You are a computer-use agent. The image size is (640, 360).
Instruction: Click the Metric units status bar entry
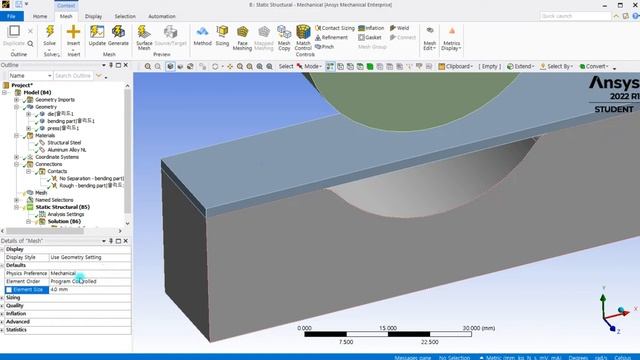click(x=522, y=358)
